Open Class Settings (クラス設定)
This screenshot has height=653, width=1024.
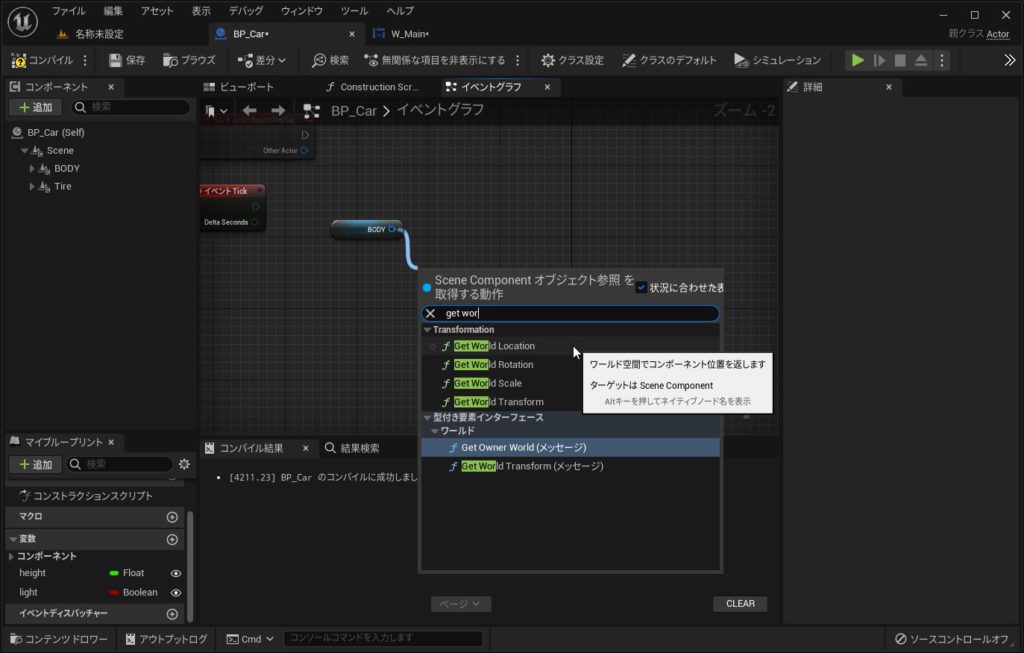point(572,60)
